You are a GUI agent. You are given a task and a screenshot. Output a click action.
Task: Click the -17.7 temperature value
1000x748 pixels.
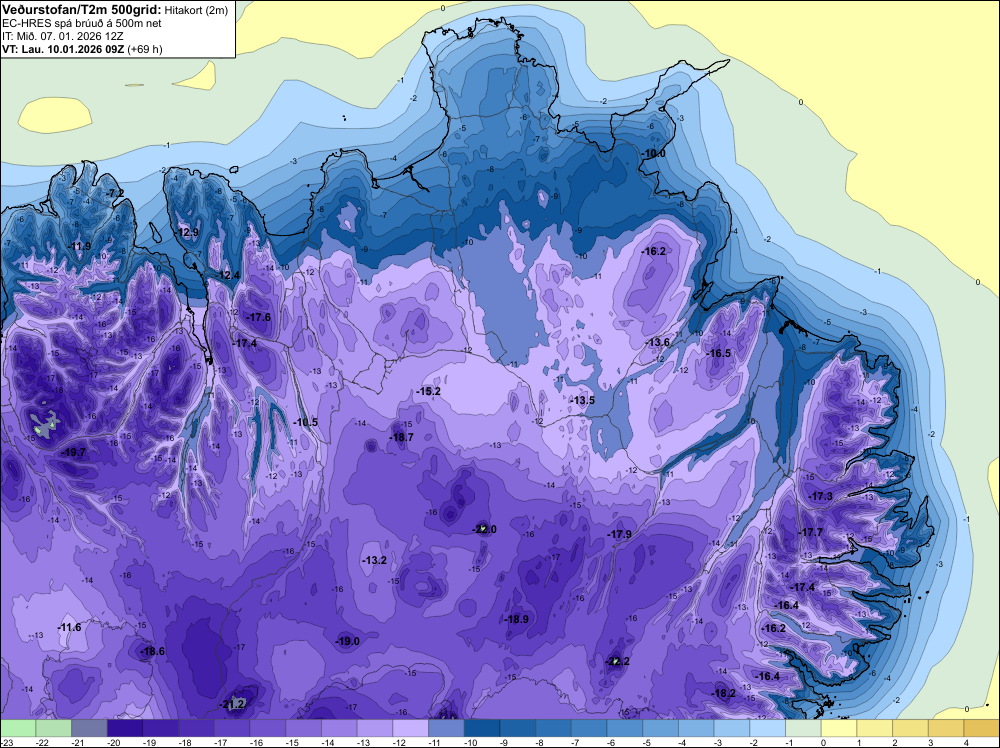point(811,532)
